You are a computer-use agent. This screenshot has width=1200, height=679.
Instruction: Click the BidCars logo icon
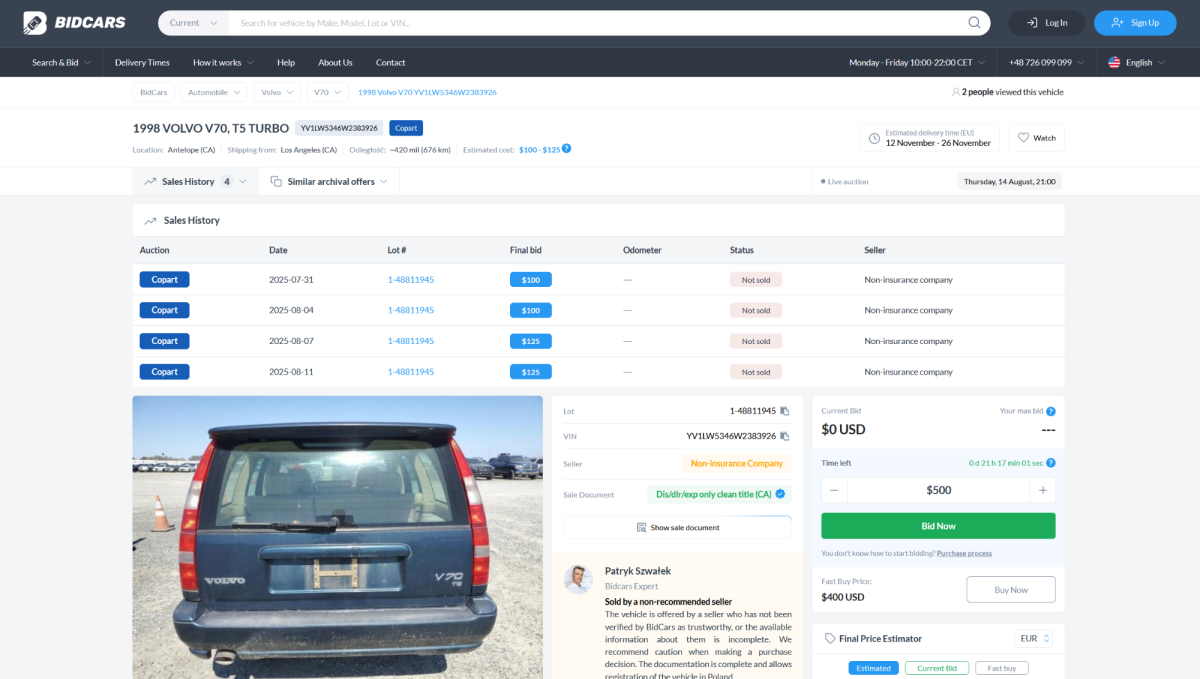35,22
